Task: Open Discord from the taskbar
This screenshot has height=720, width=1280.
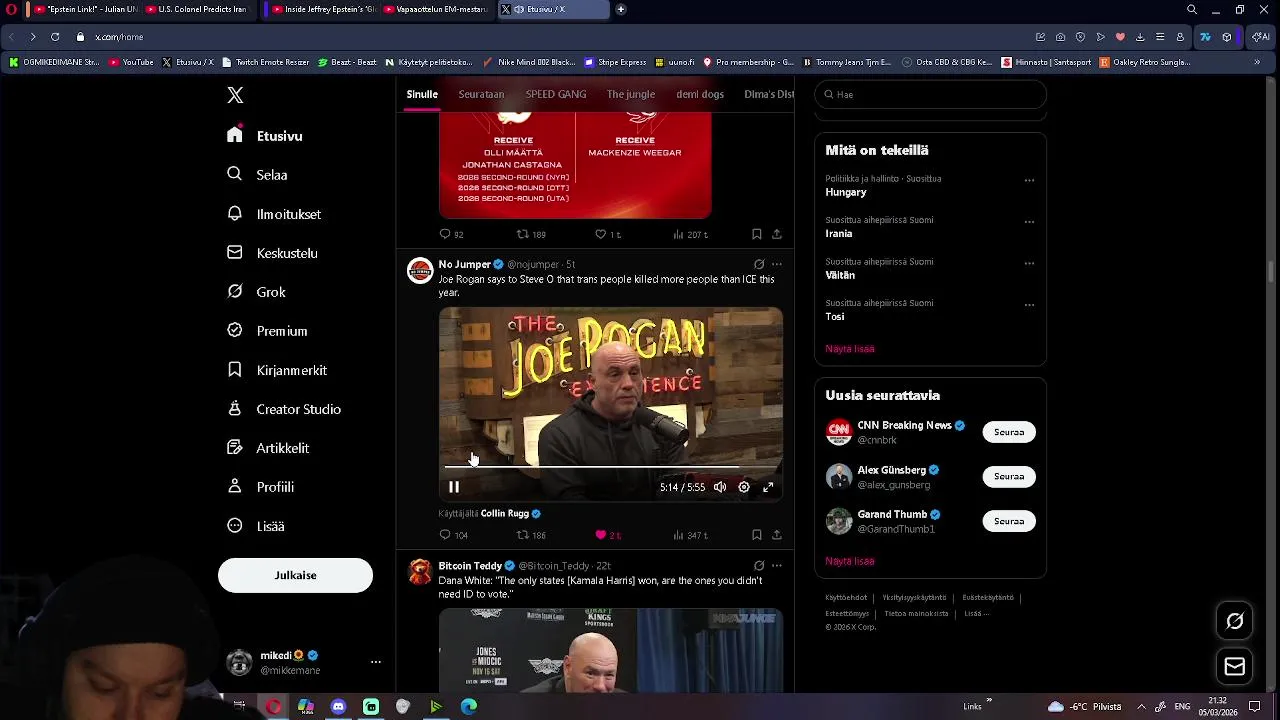Action: click(x=338, y=706)
